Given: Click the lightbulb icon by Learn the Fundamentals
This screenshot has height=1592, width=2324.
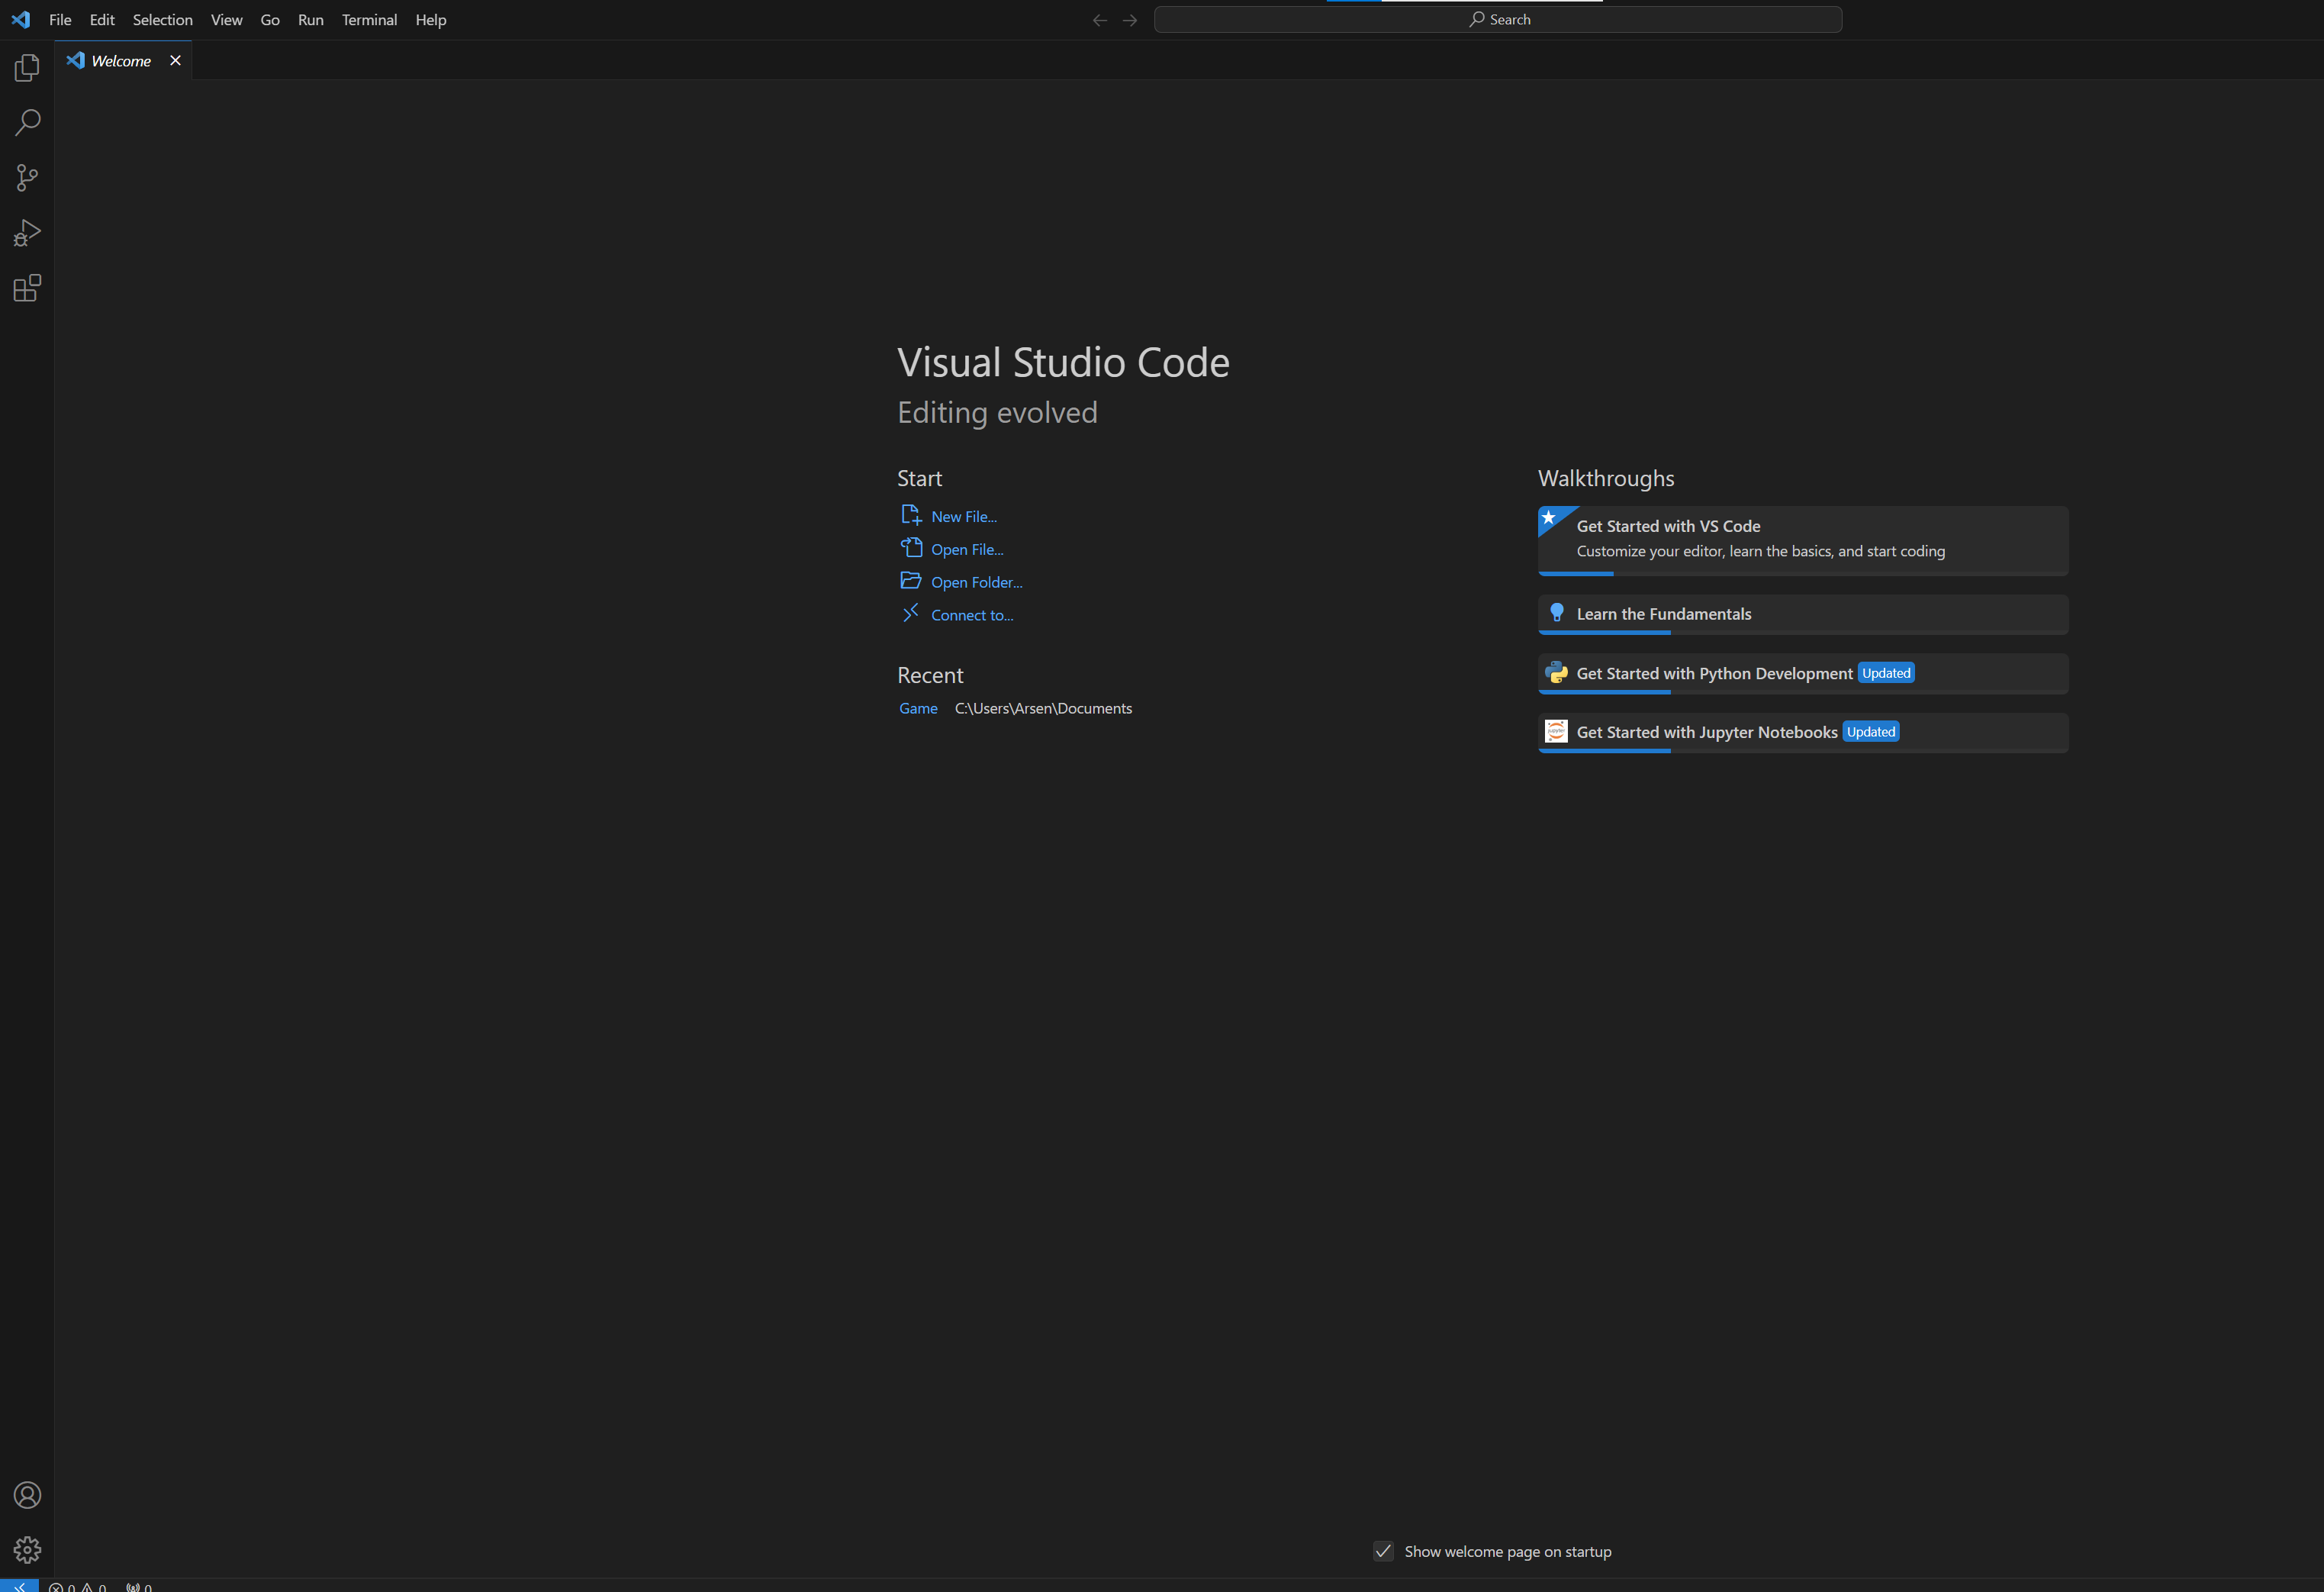Looking at the screenshot, I should coord(1556,613).
